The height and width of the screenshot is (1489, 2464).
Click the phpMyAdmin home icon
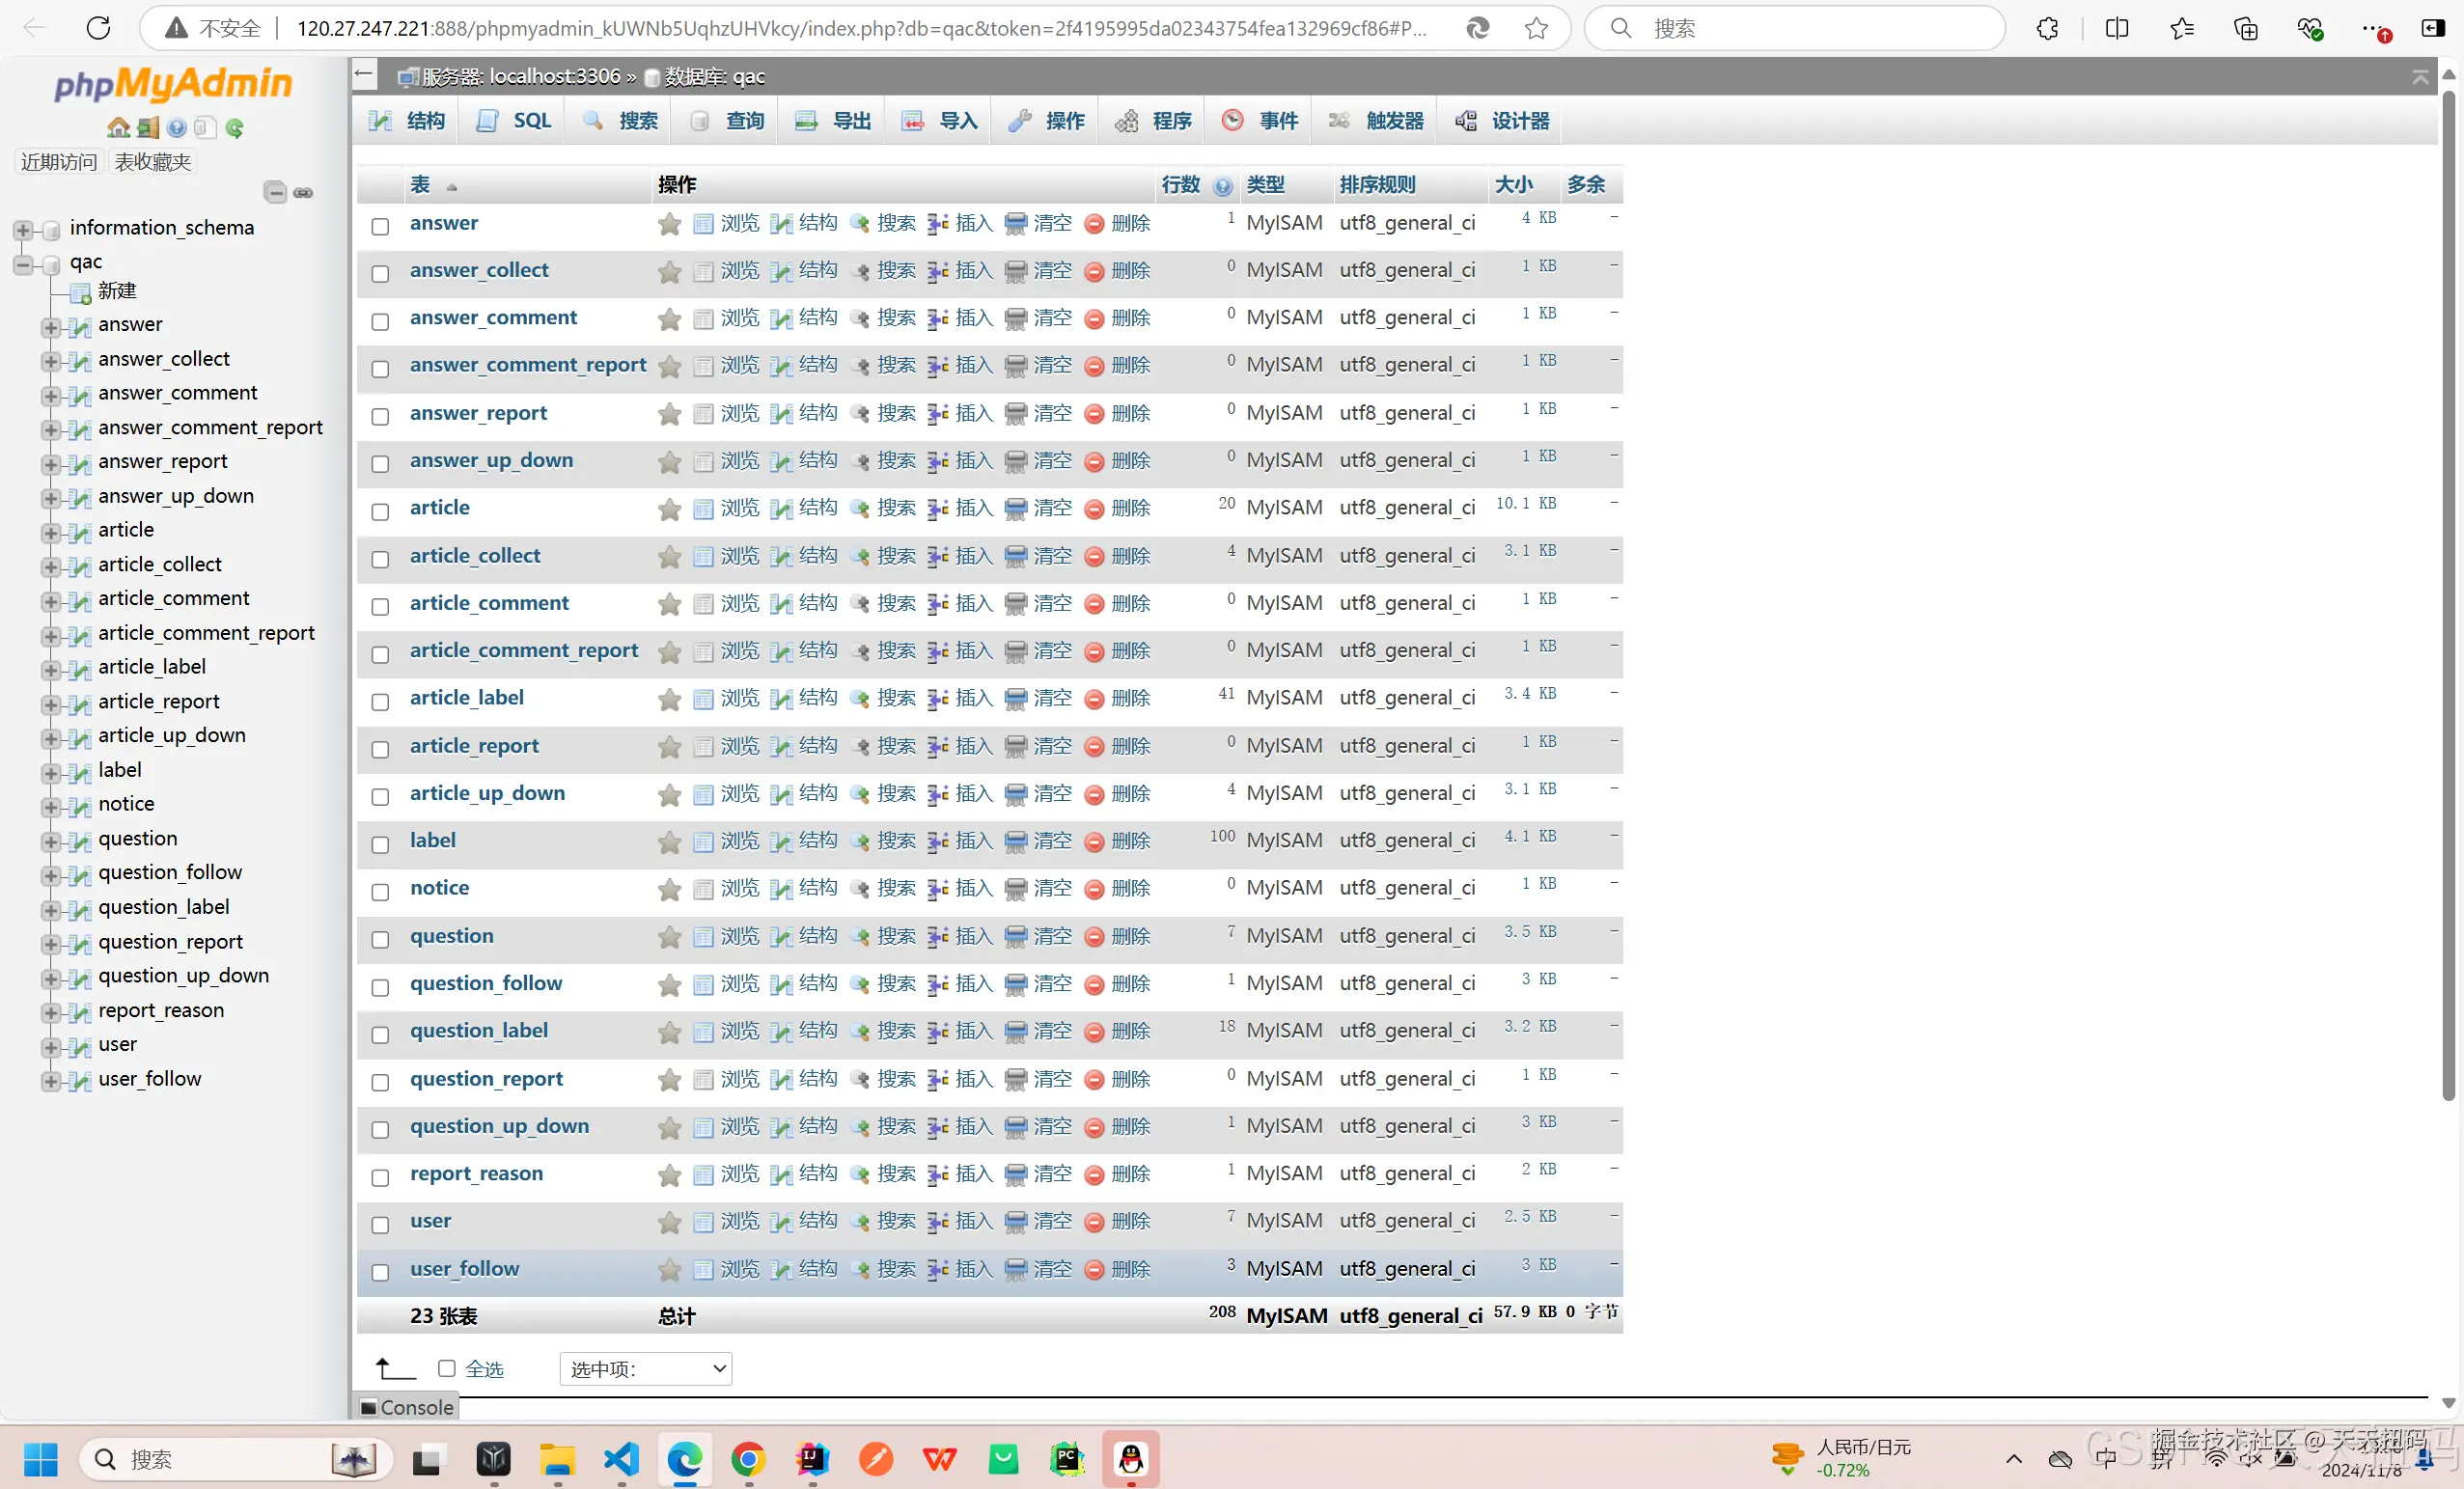118,127
